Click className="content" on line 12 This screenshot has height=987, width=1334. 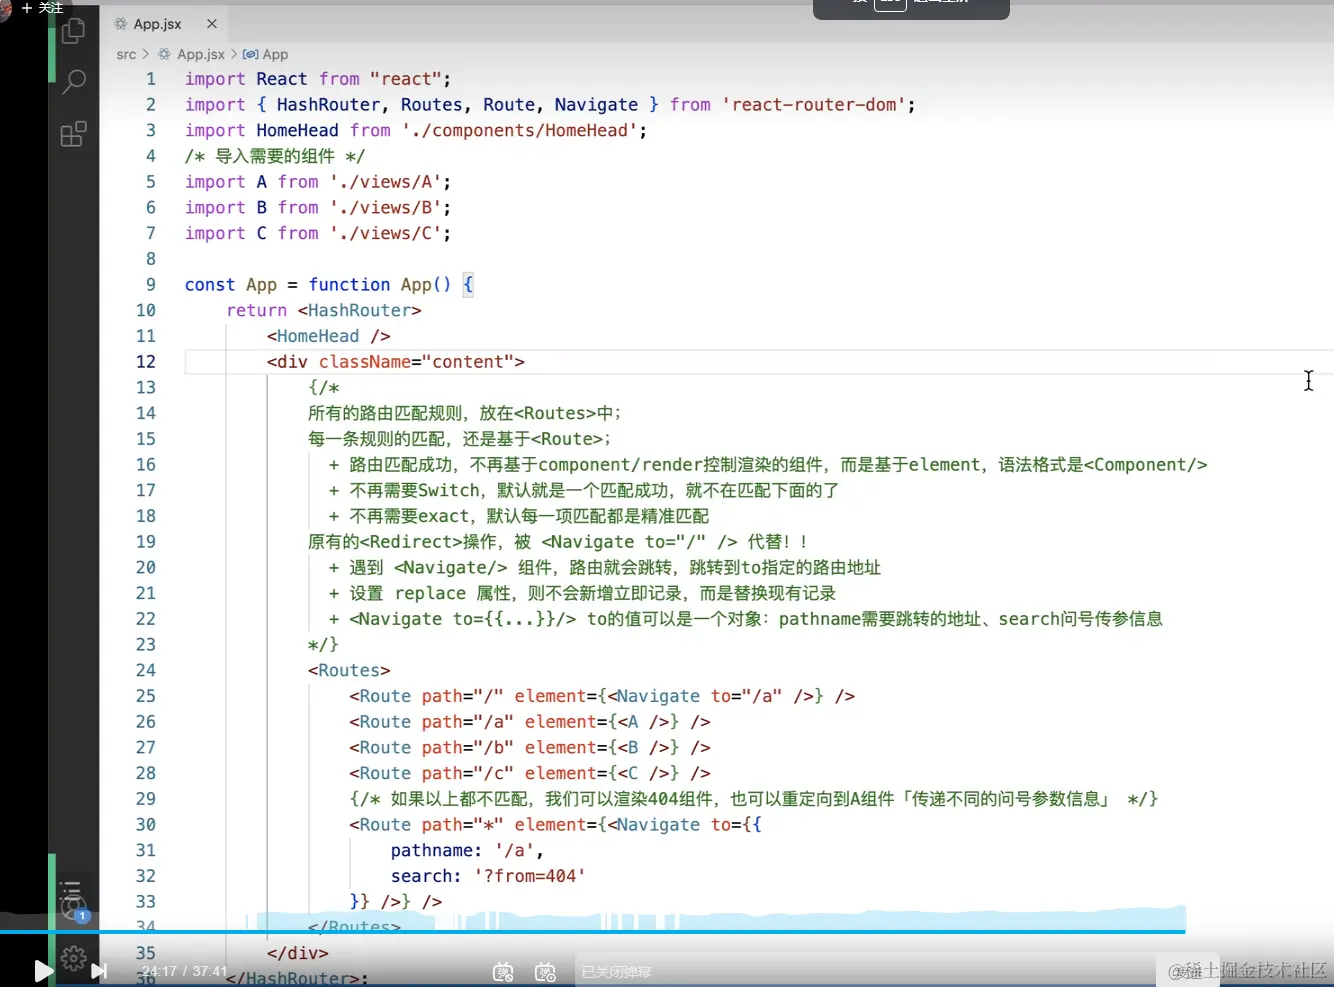click(416, 362)
